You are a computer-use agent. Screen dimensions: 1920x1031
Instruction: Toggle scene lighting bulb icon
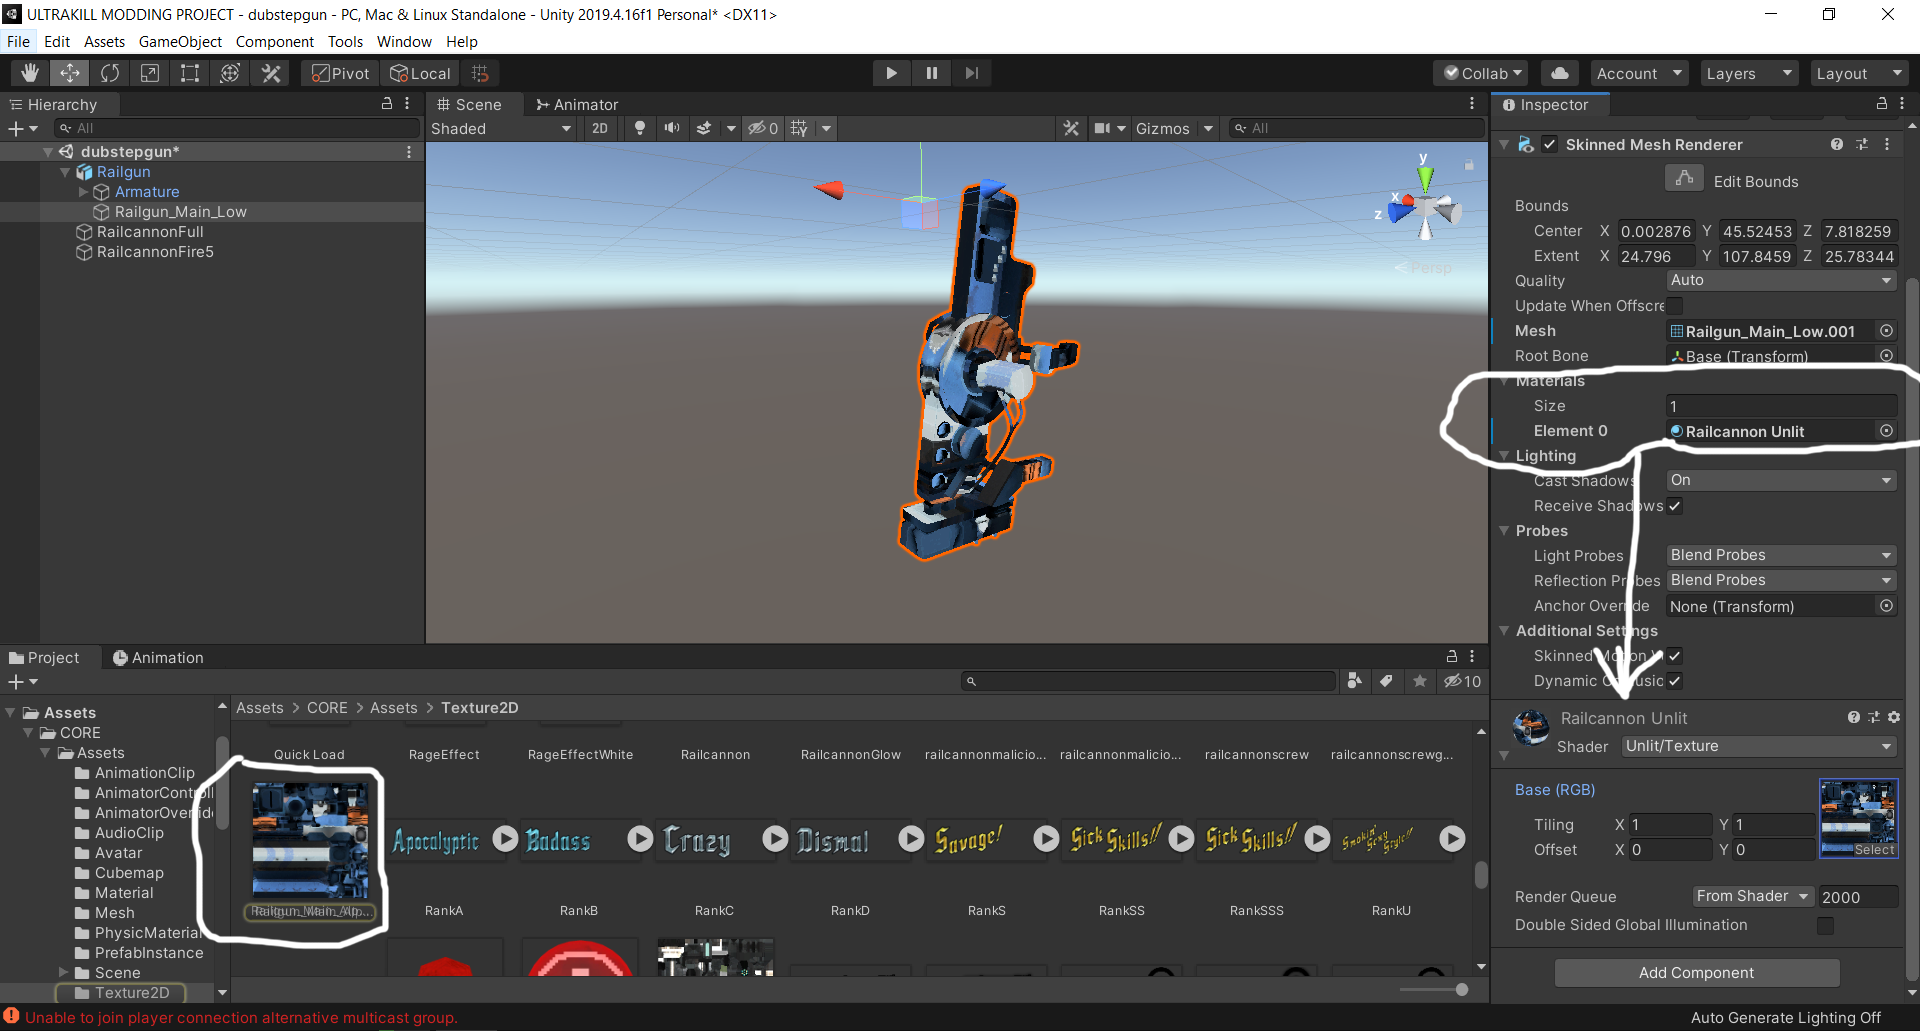coord(640,128)
